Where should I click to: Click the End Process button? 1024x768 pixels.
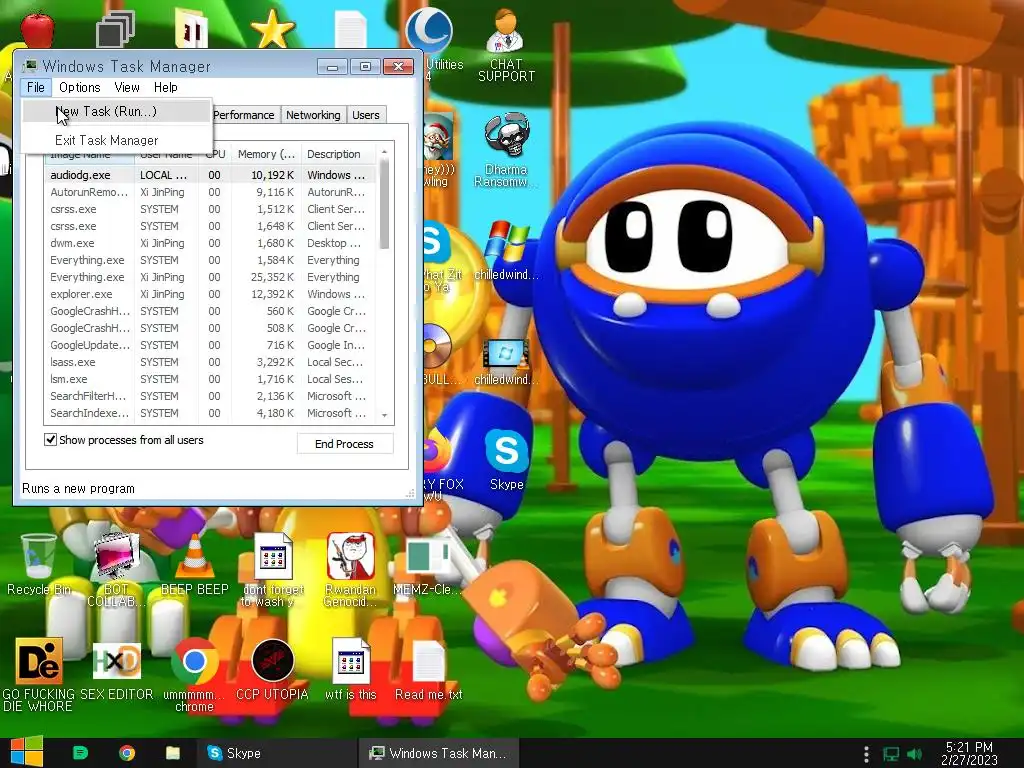click(x=345, y=444)
